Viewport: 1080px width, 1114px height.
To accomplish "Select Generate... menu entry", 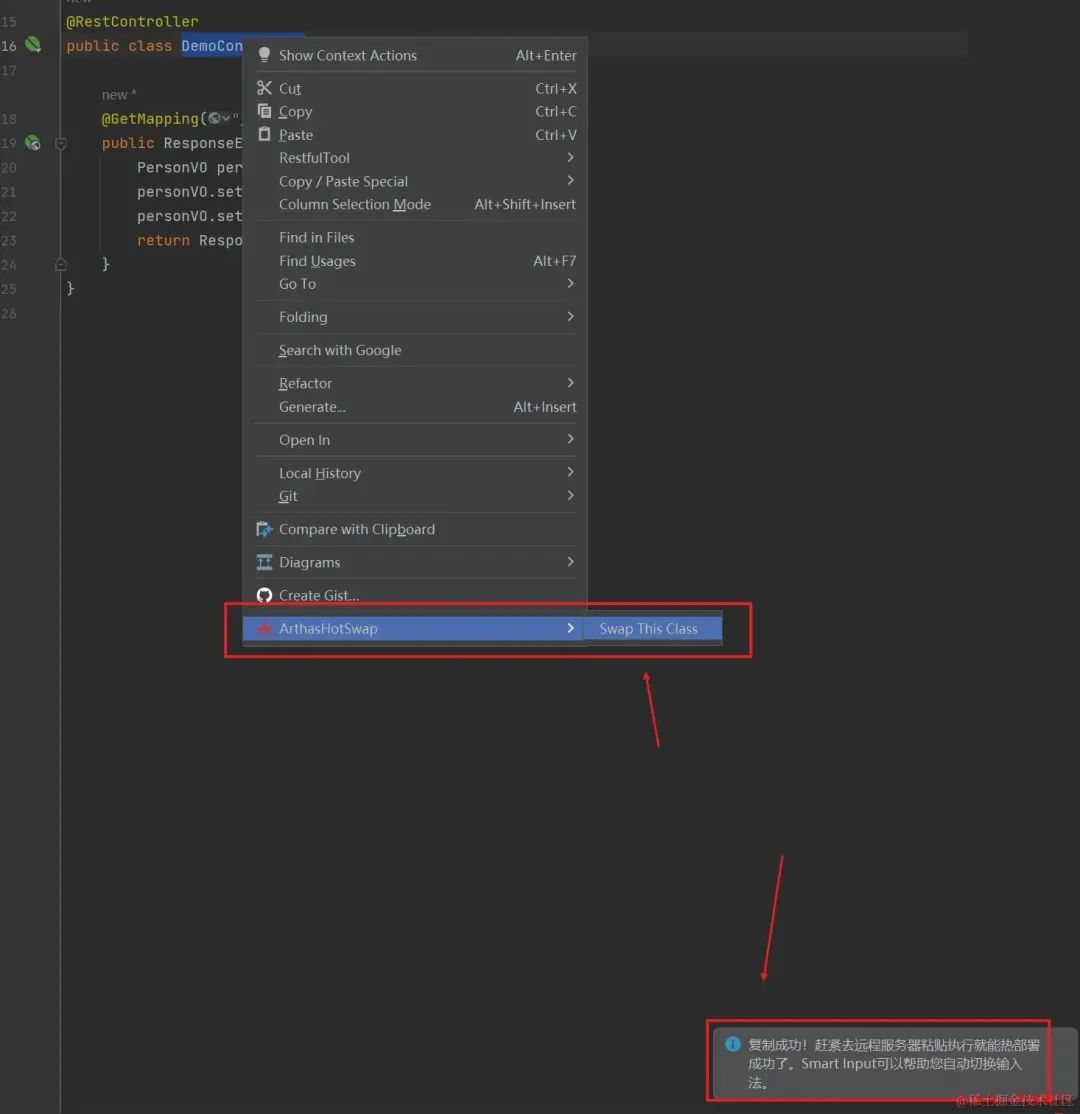I will click(416, 407).
